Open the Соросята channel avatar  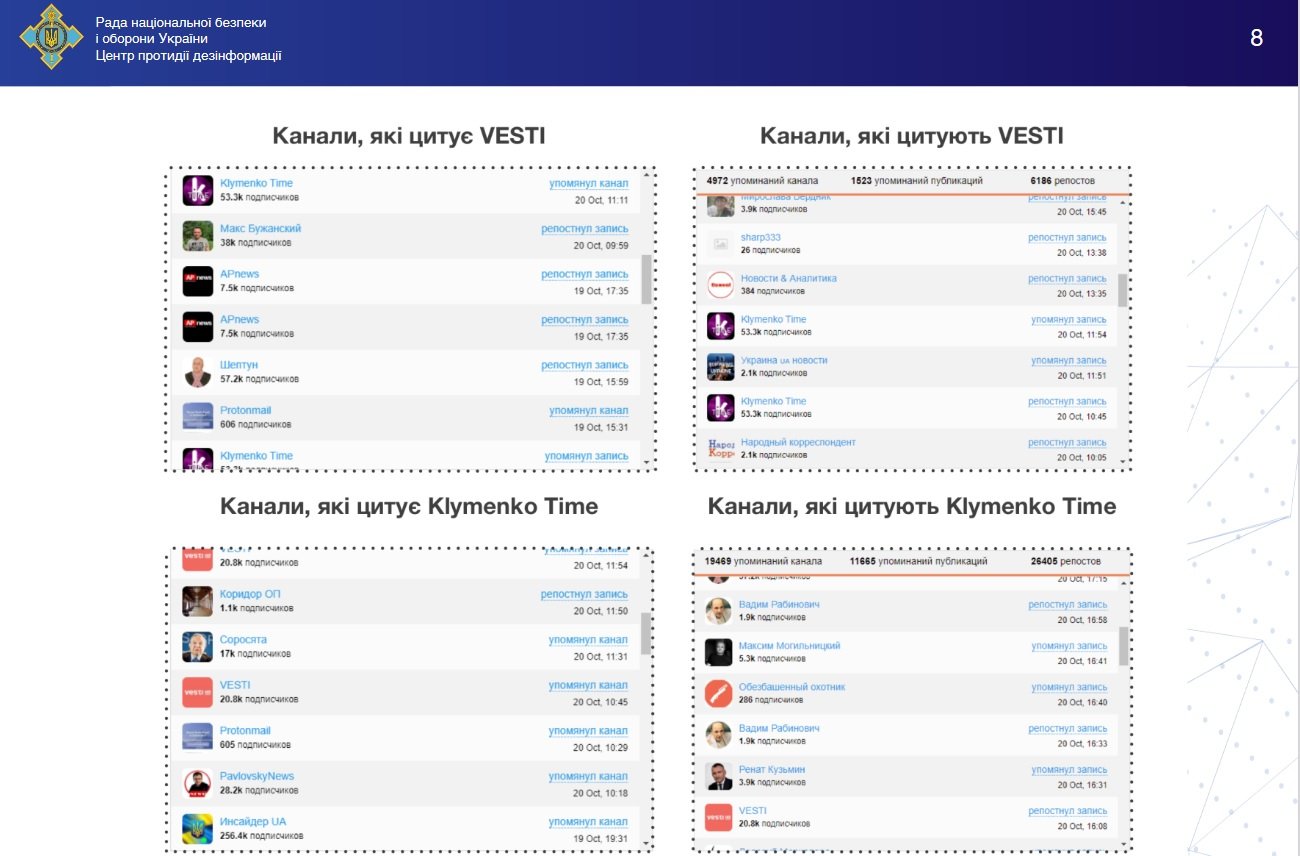[x=198, y=646]
